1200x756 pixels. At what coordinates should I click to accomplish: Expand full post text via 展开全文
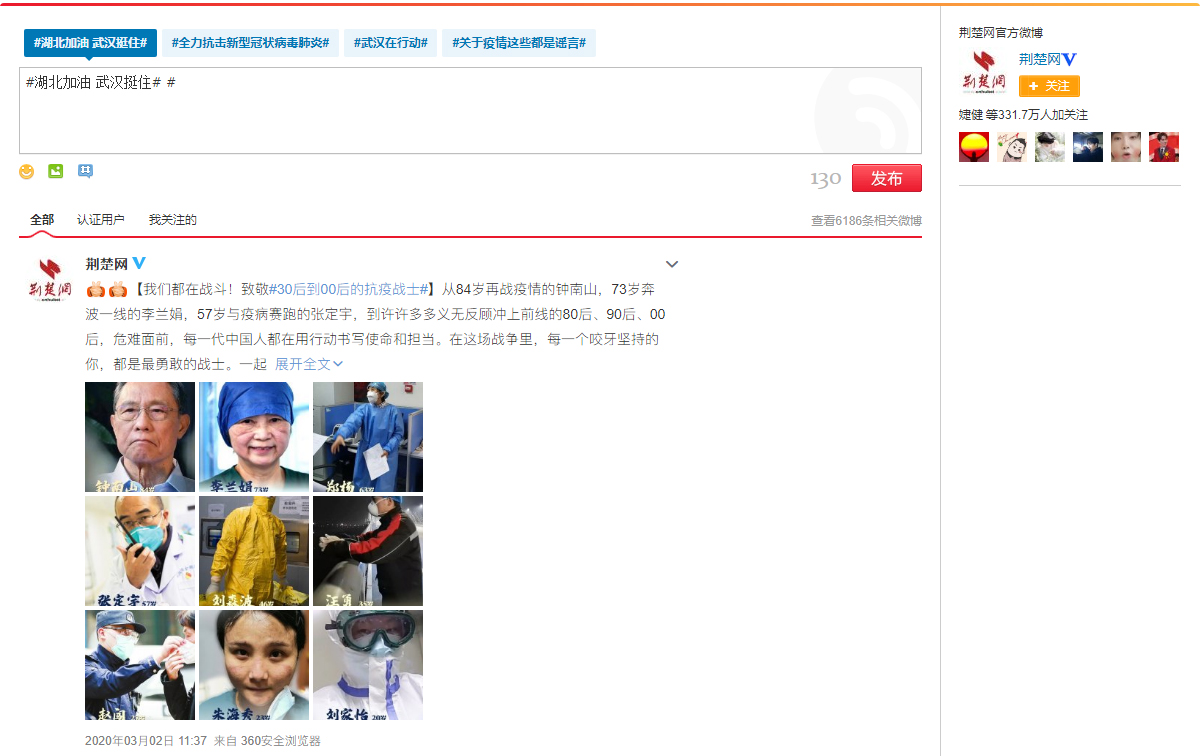(x=308, y=364)
